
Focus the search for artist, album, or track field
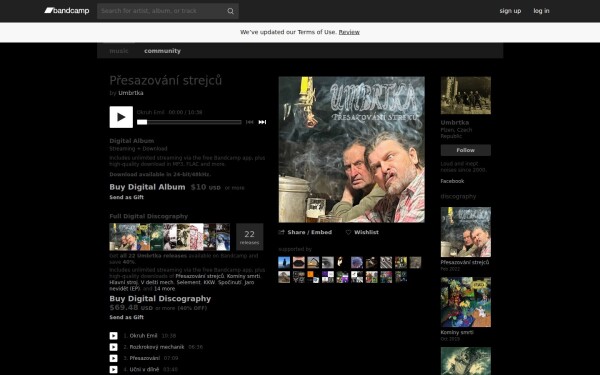[168, 11]
